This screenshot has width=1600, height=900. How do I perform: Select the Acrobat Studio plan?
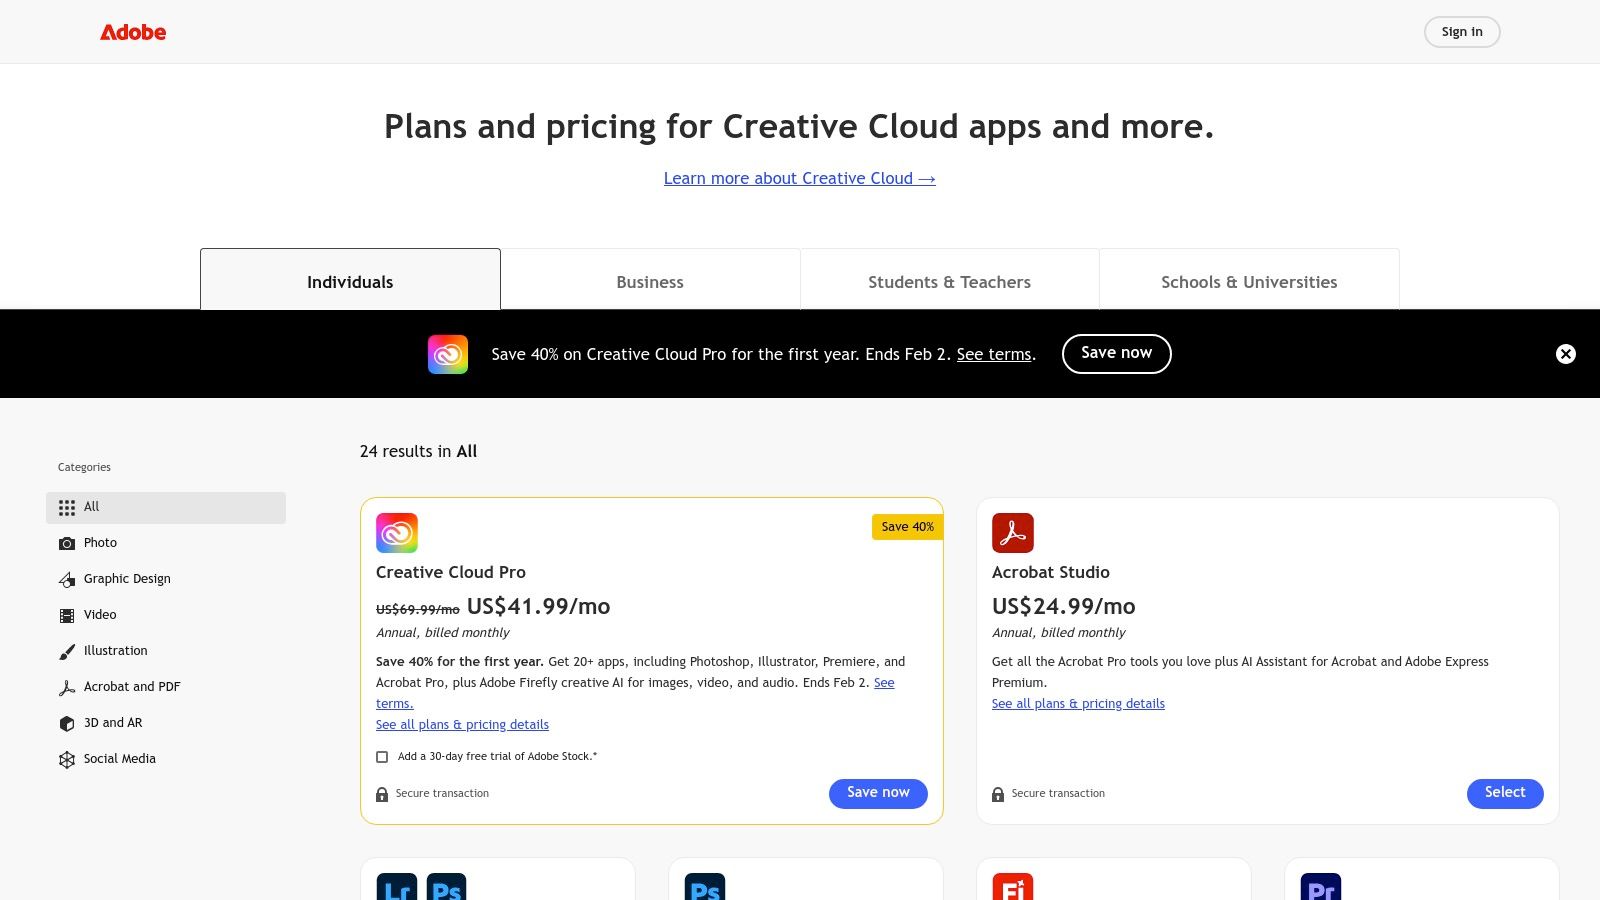click(x=1504, y=792)
